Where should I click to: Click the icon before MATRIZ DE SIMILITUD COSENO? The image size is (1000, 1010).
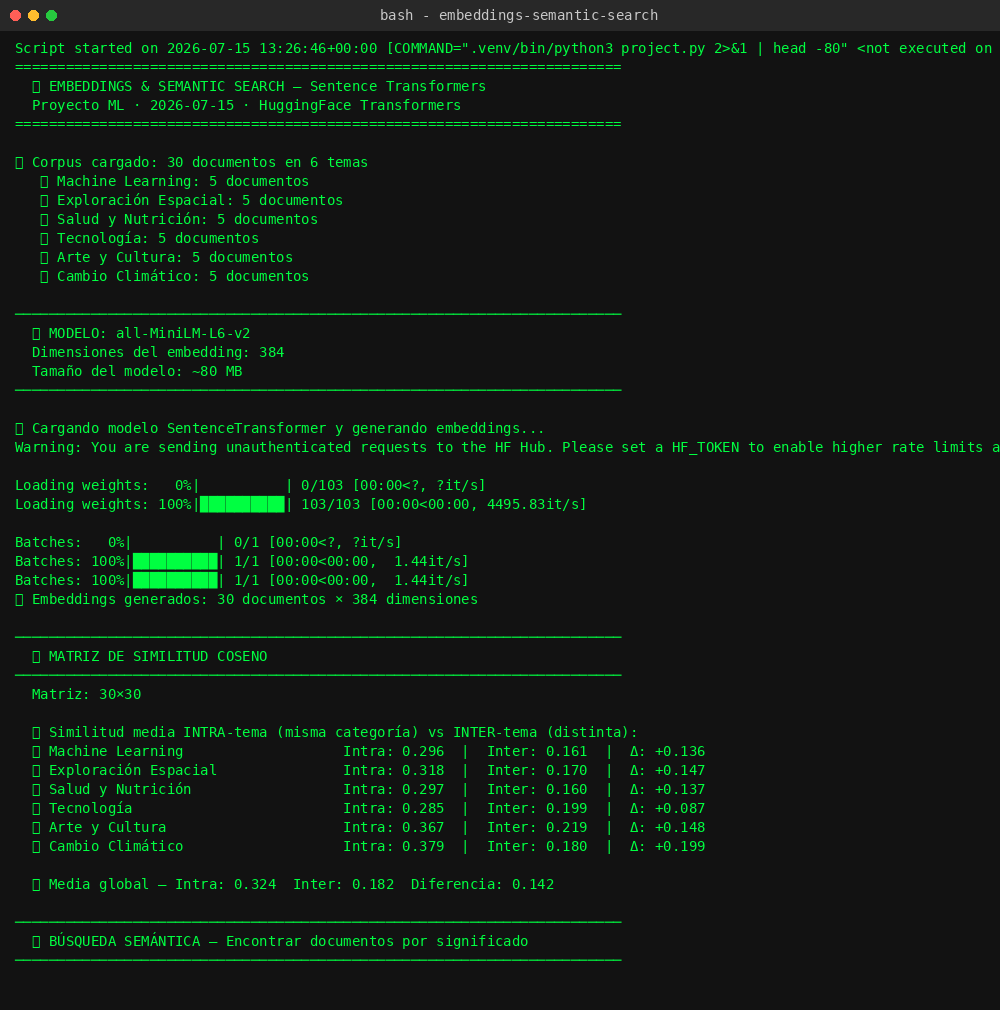[x=36, y=656]
